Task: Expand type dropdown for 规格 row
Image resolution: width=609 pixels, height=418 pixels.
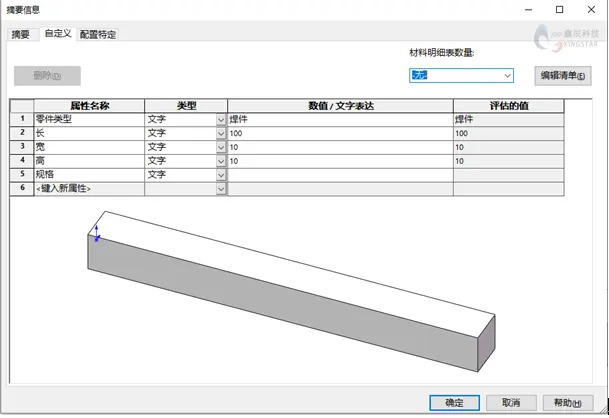Action: [x=221, y=175]
